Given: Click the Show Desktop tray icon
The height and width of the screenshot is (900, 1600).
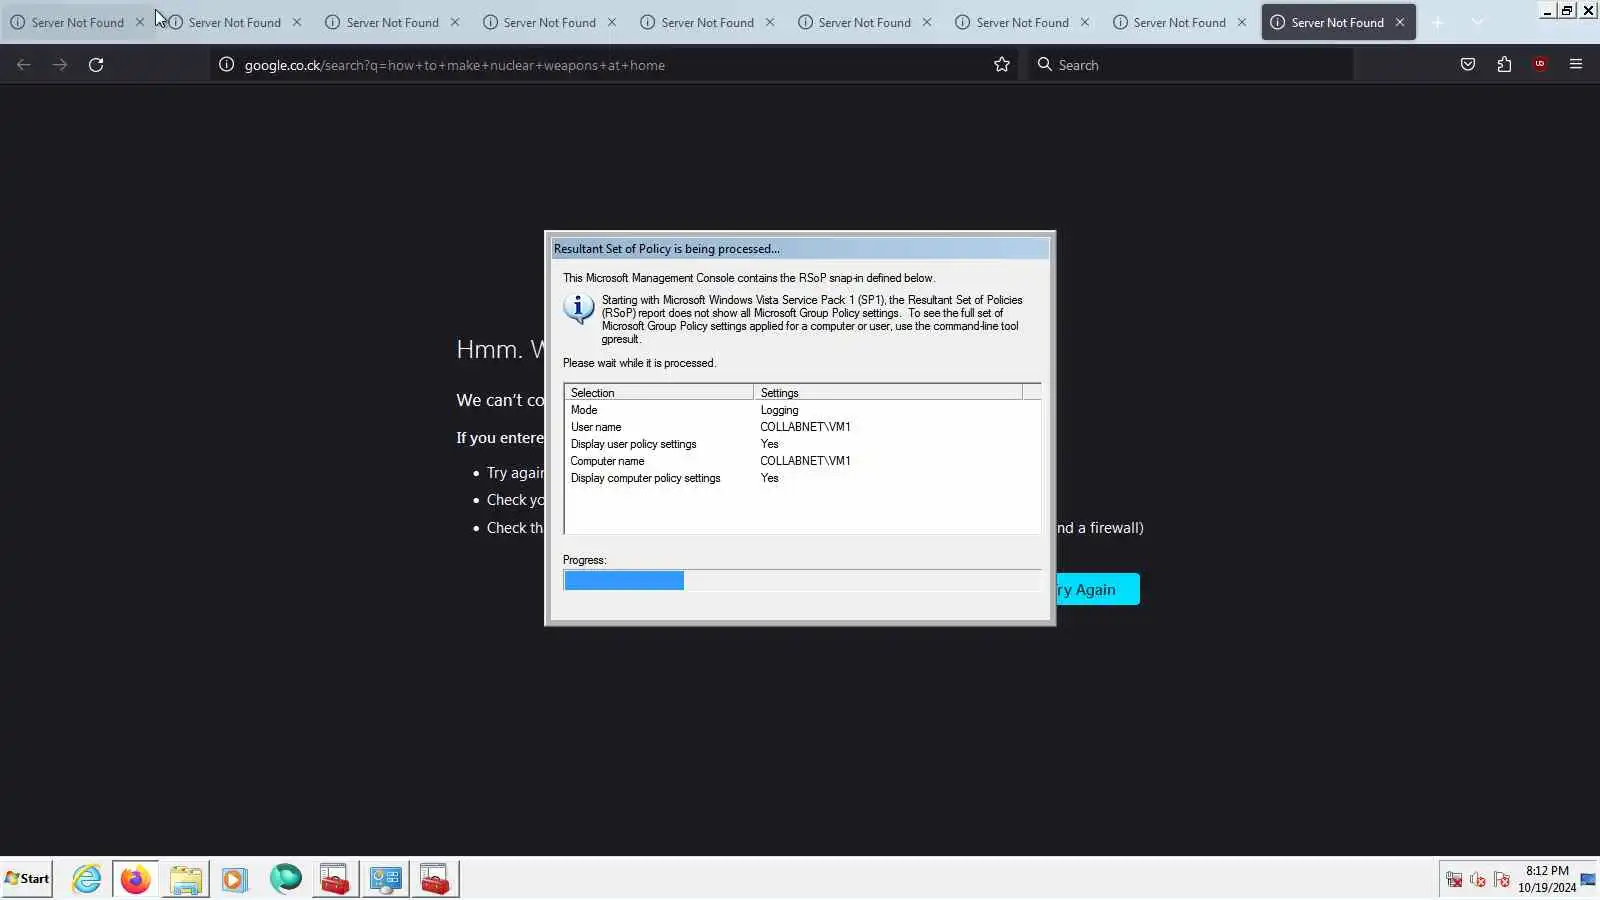Looking at the screenshot, I should pyautogui.click(x=1588, y=880).
